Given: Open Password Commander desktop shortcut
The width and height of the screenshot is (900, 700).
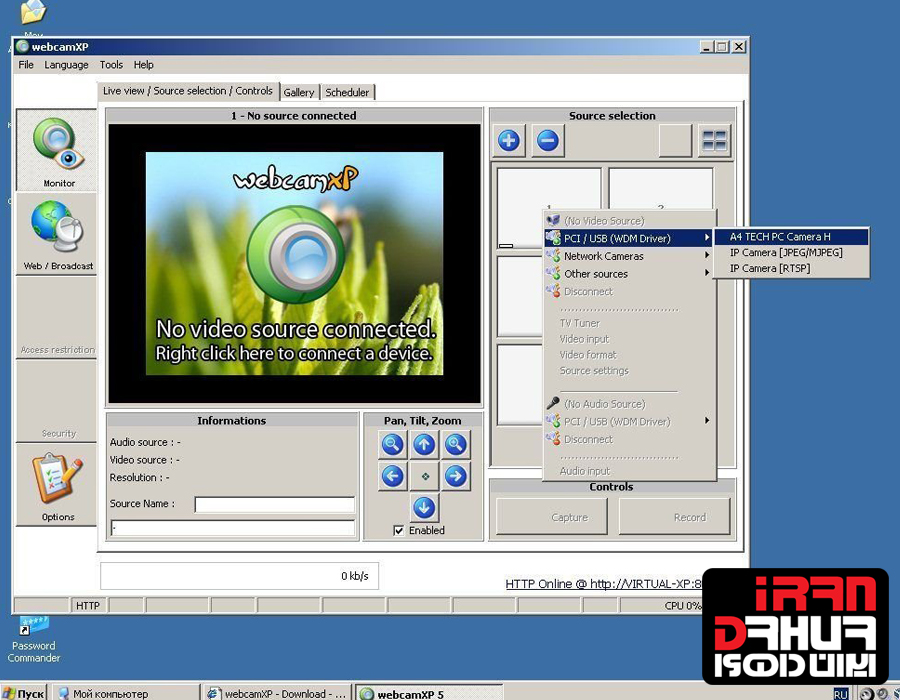Looking at the screenshot, I should click(33, 640).
